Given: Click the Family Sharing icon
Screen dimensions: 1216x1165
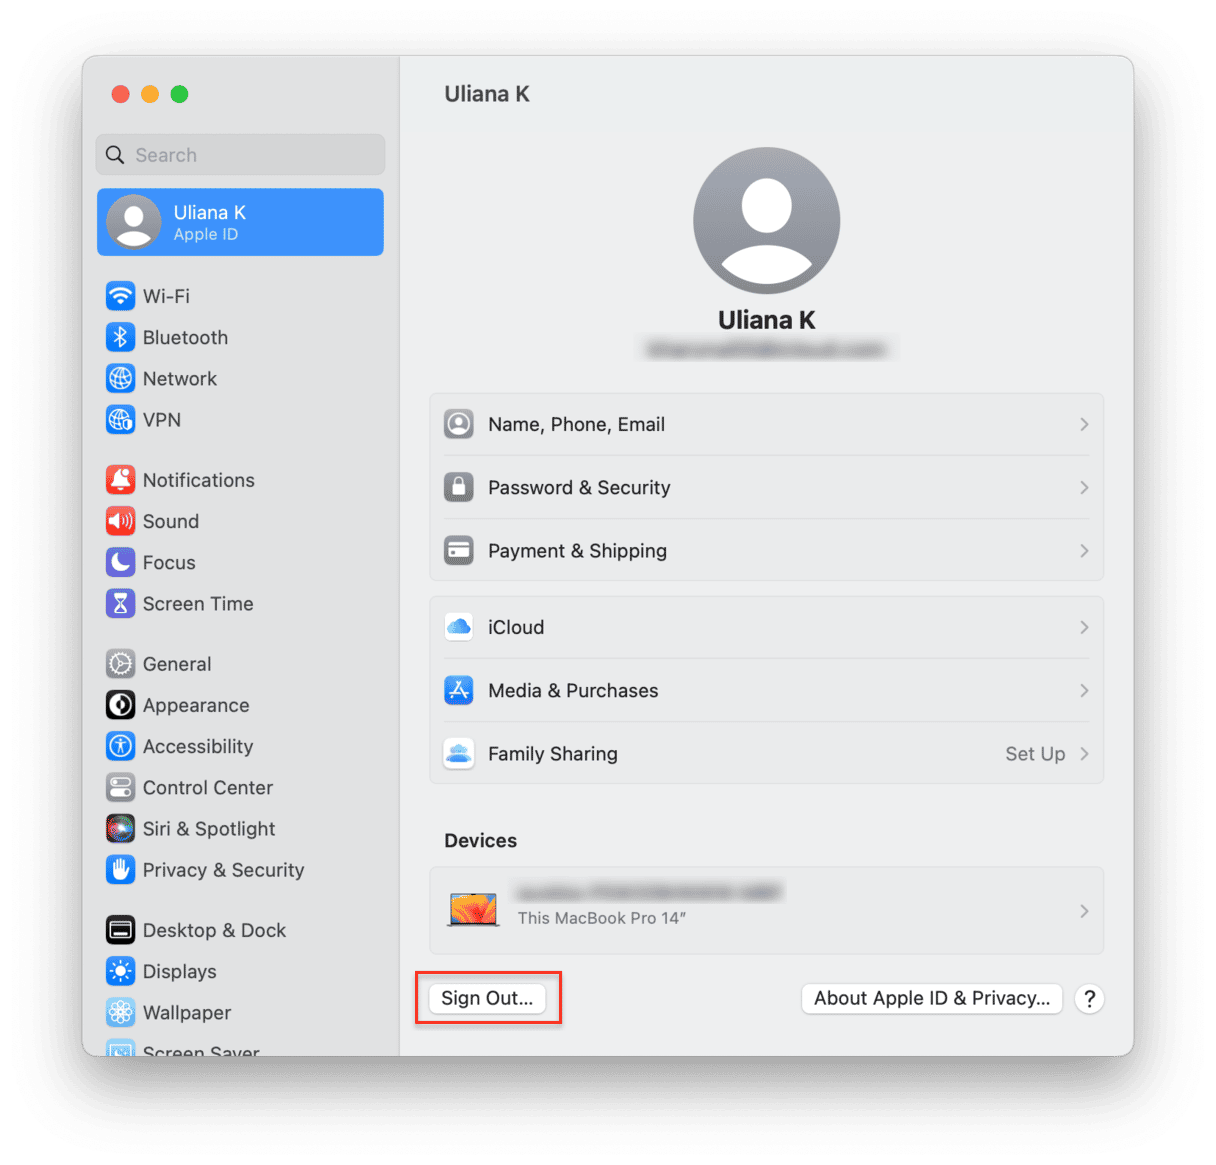Looking at the screenshot, I should [x=459, y=753].
